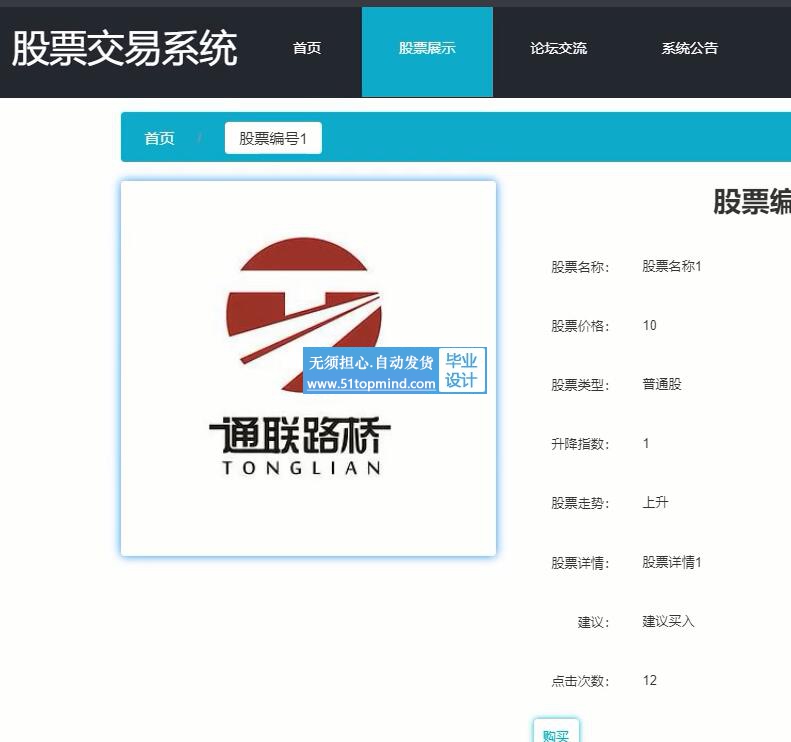
Task: Click the 建议买入 recommendation text
Action: (x=668, y=621)
